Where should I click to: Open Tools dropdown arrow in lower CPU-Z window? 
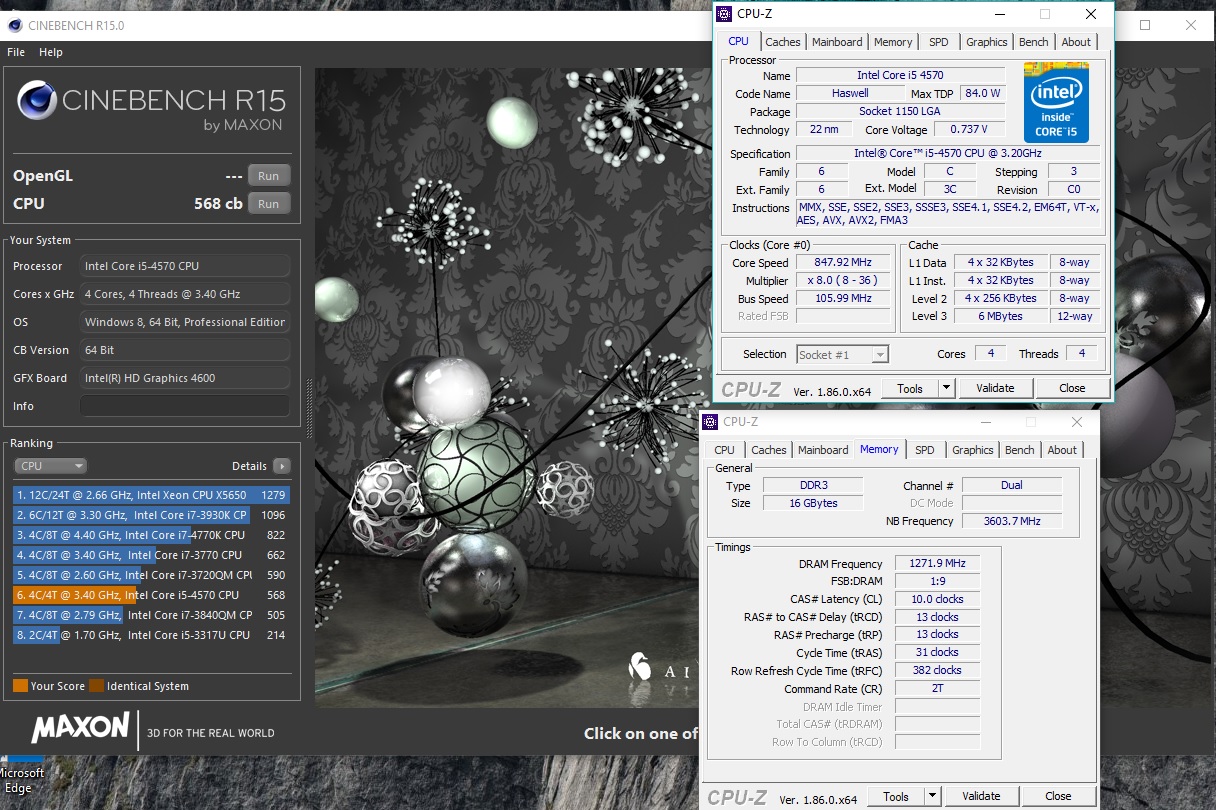pyautogui.click(x=932, y=796)
